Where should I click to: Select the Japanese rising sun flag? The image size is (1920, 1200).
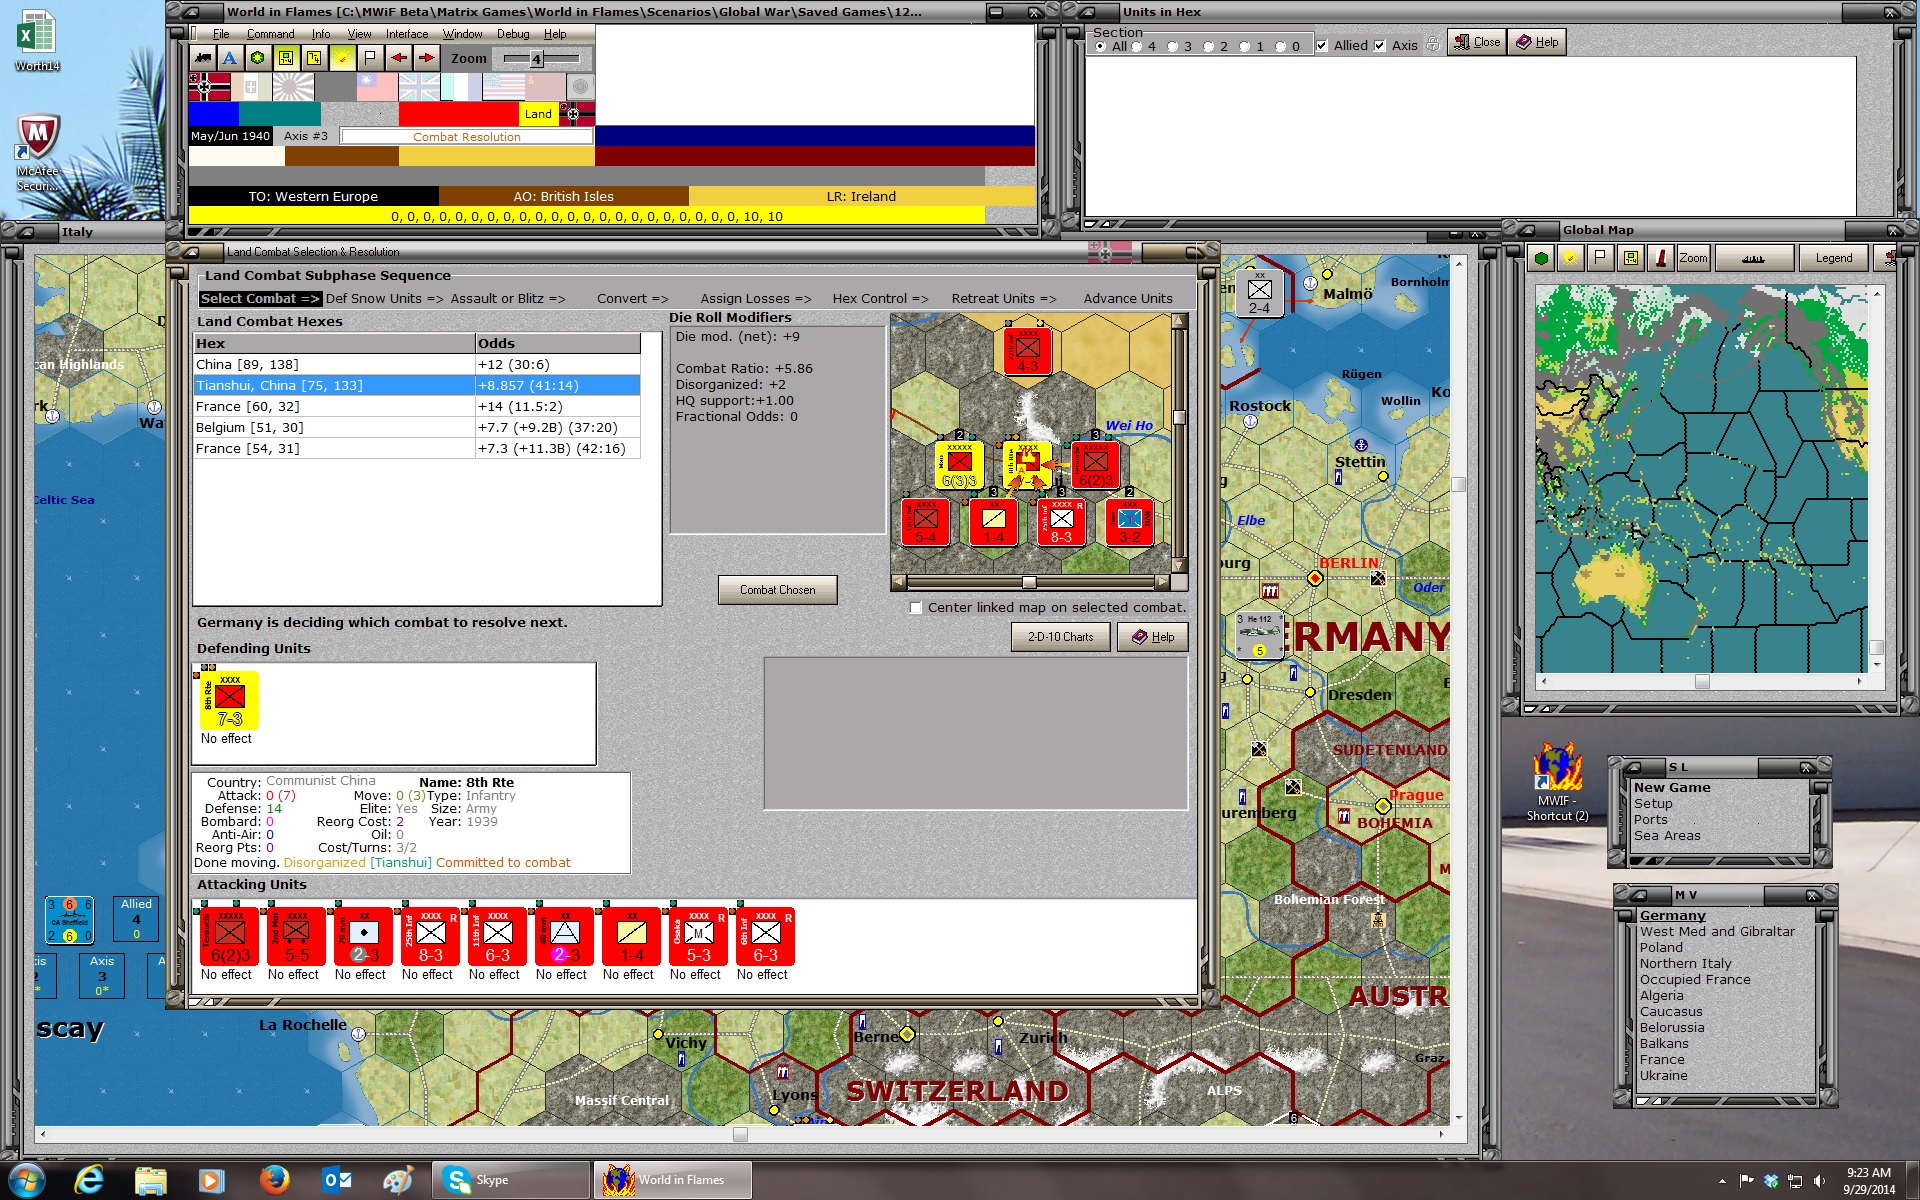(x=293, y=87)
